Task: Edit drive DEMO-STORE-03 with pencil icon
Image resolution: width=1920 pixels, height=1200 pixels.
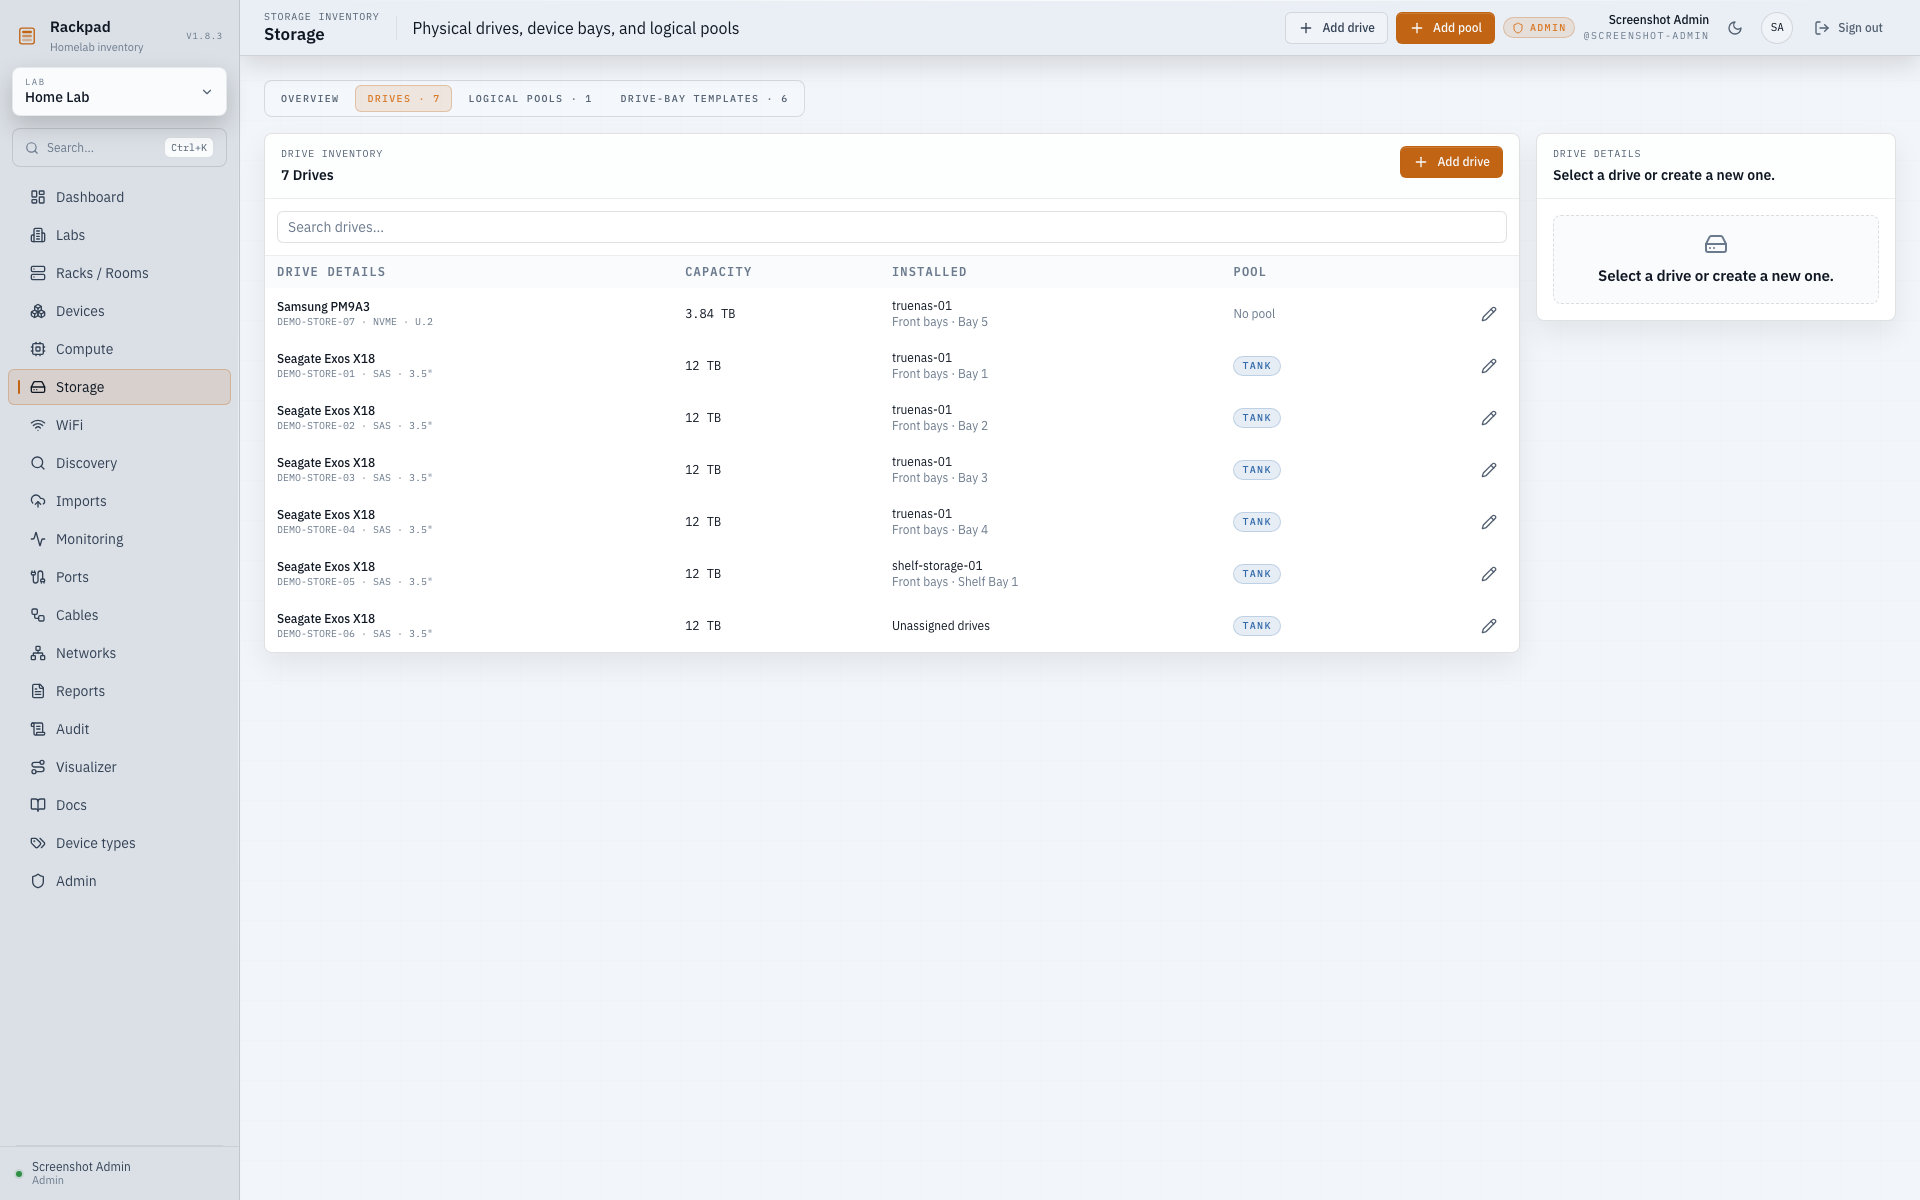Action: (x=1489, y=470)
